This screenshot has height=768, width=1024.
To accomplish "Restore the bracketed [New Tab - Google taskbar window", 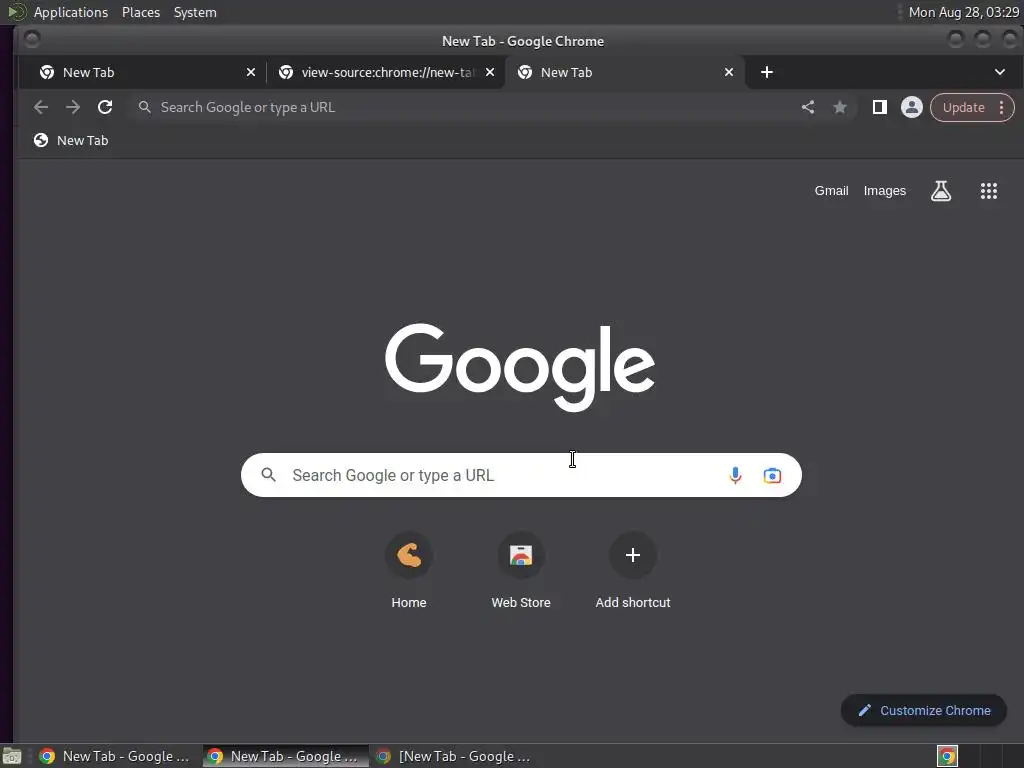I will click(455, 756).
